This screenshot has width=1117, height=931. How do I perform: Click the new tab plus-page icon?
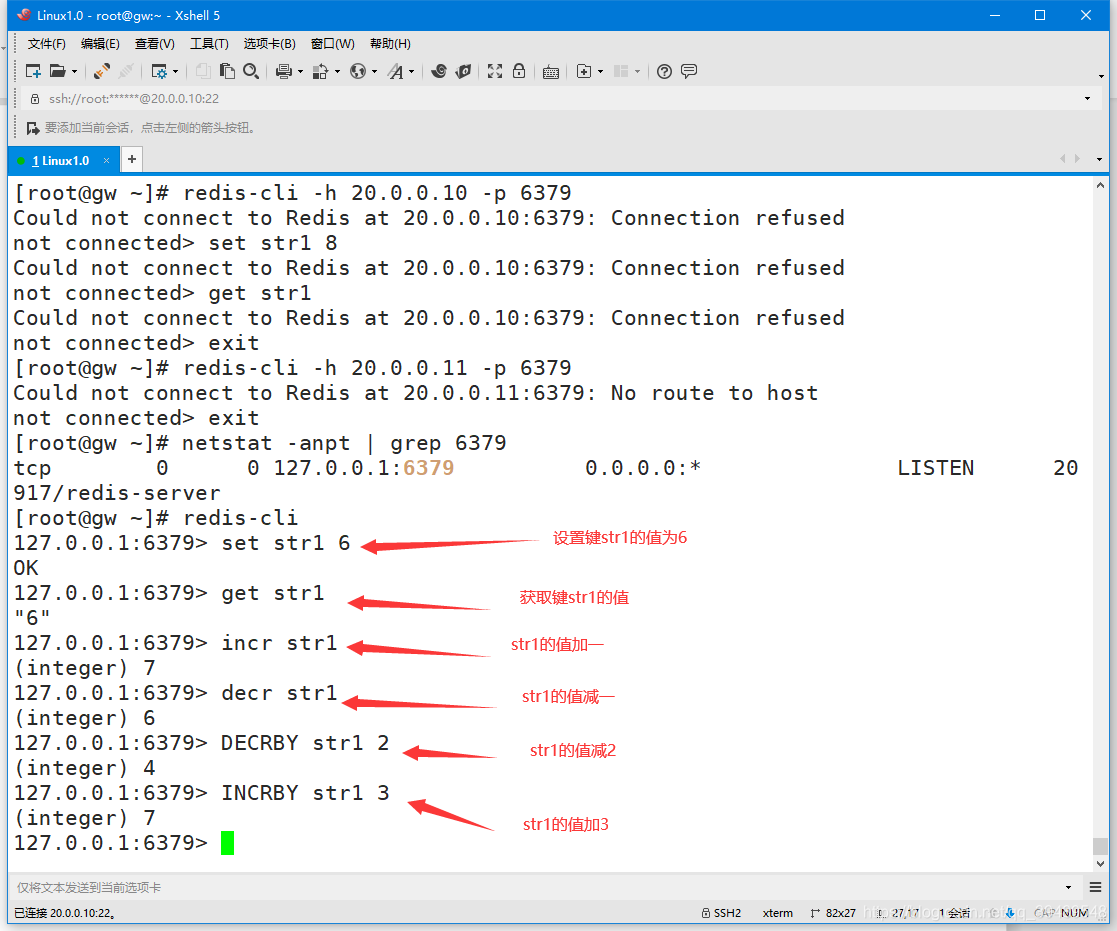(584, 71)
